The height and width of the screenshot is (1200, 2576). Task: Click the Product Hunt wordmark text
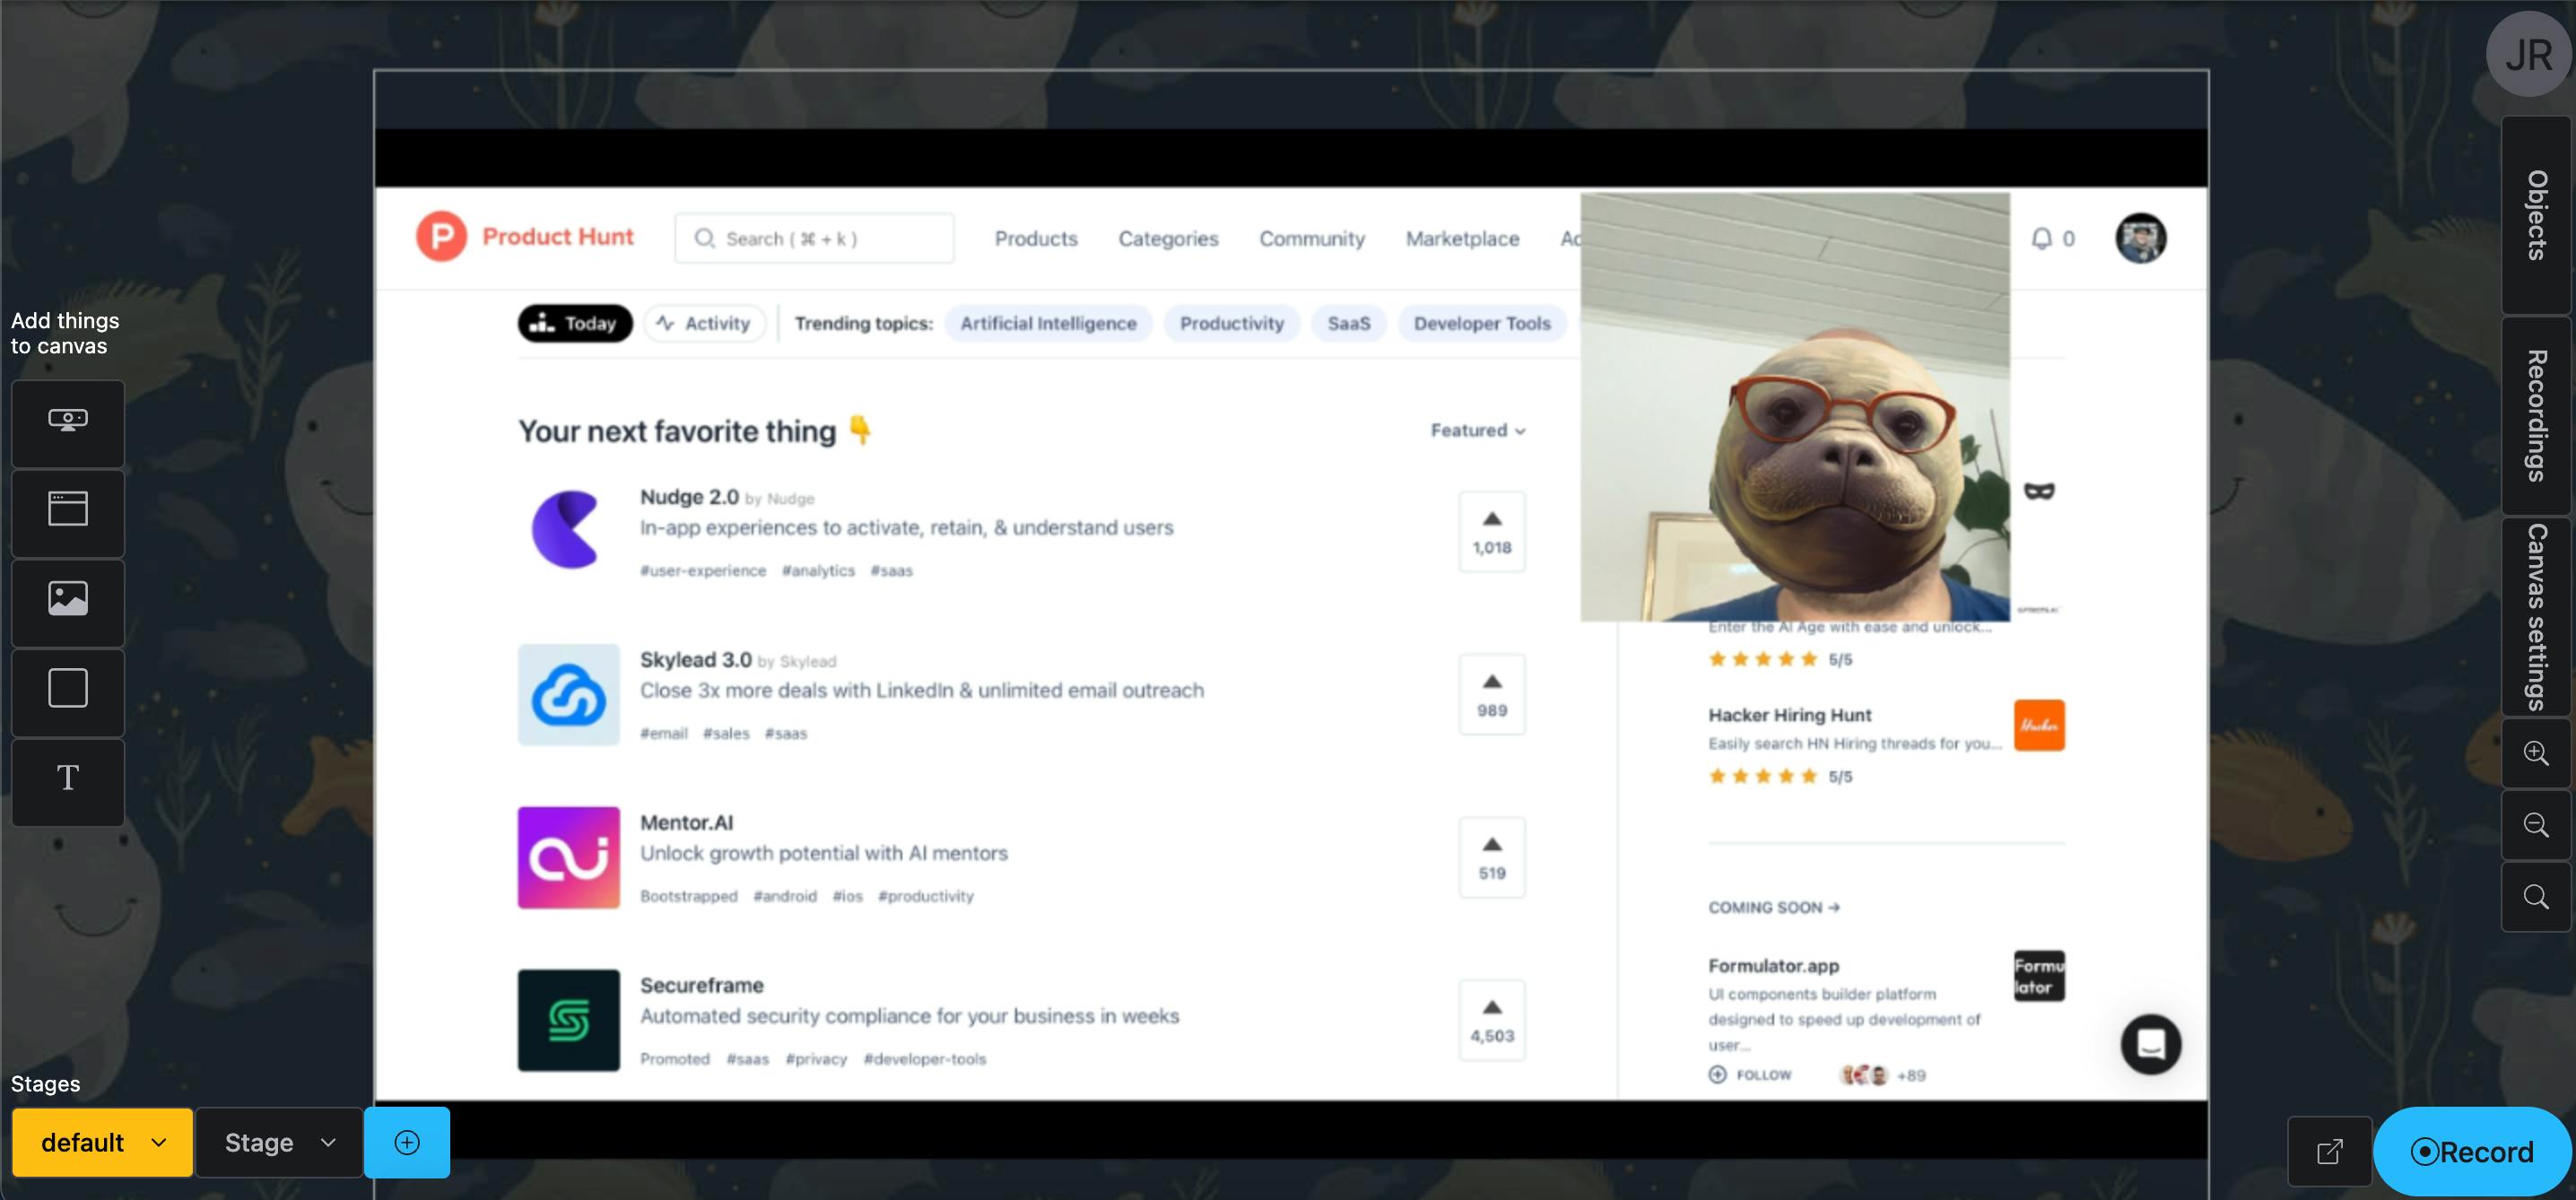click(558, 237)
